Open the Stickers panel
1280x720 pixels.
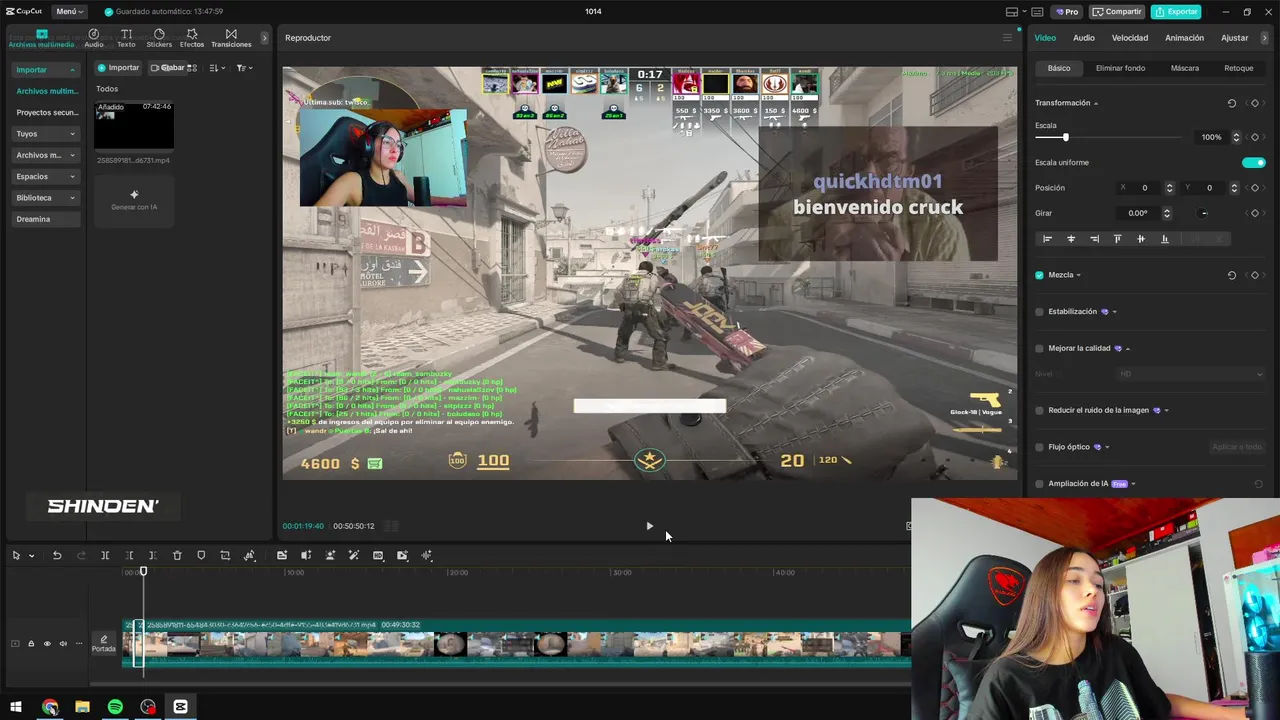coord(159,38)
